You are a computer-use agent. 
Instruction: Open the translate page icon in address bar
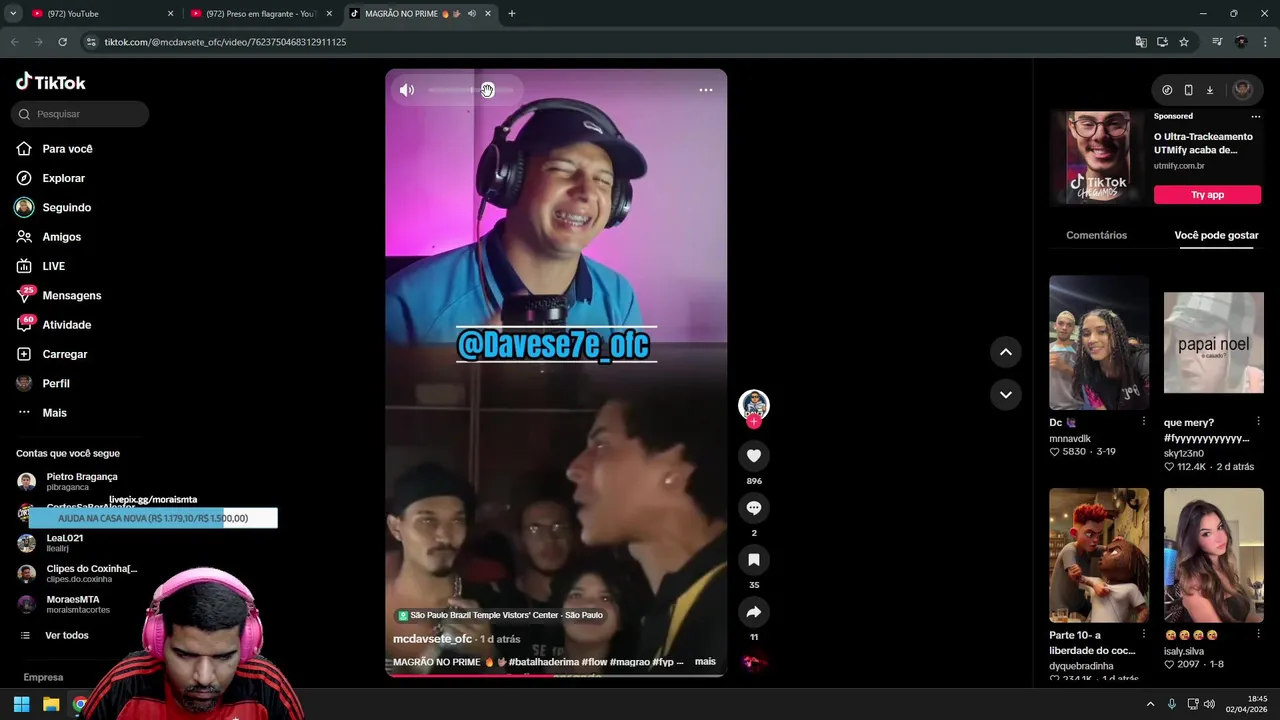tap(1141, 42)
